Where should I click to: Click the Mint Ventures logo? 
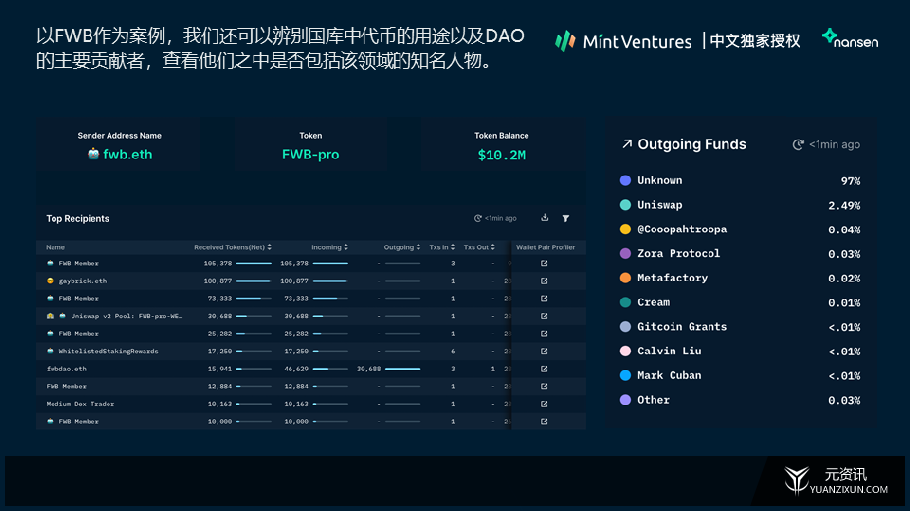pyautogui.click(x=623, y=41)
